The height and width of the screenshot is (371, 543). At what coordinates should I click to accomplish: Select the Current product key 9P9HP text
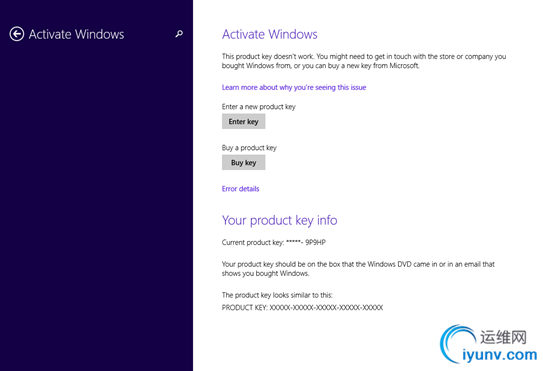tap(274, 242)
